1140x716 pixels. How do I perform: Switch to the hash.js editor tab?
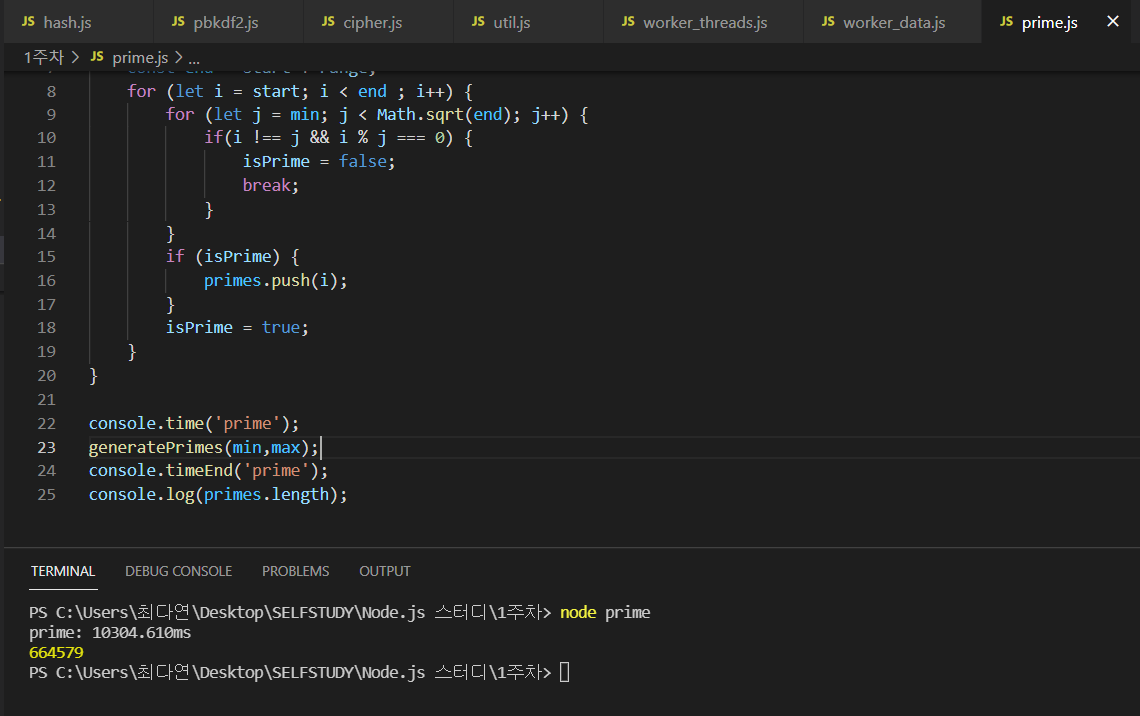pyautogui.click(x=79, y=22)
